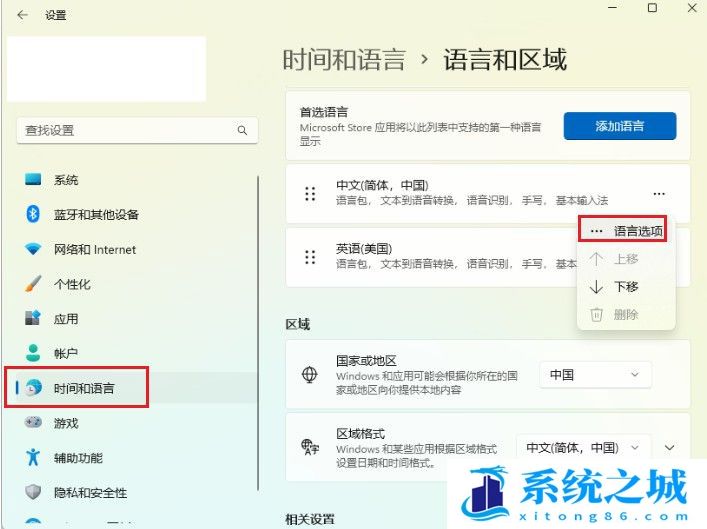Open the 系统 settings category
The width and height of the screenshot is (707, 529).
point(66,180)
